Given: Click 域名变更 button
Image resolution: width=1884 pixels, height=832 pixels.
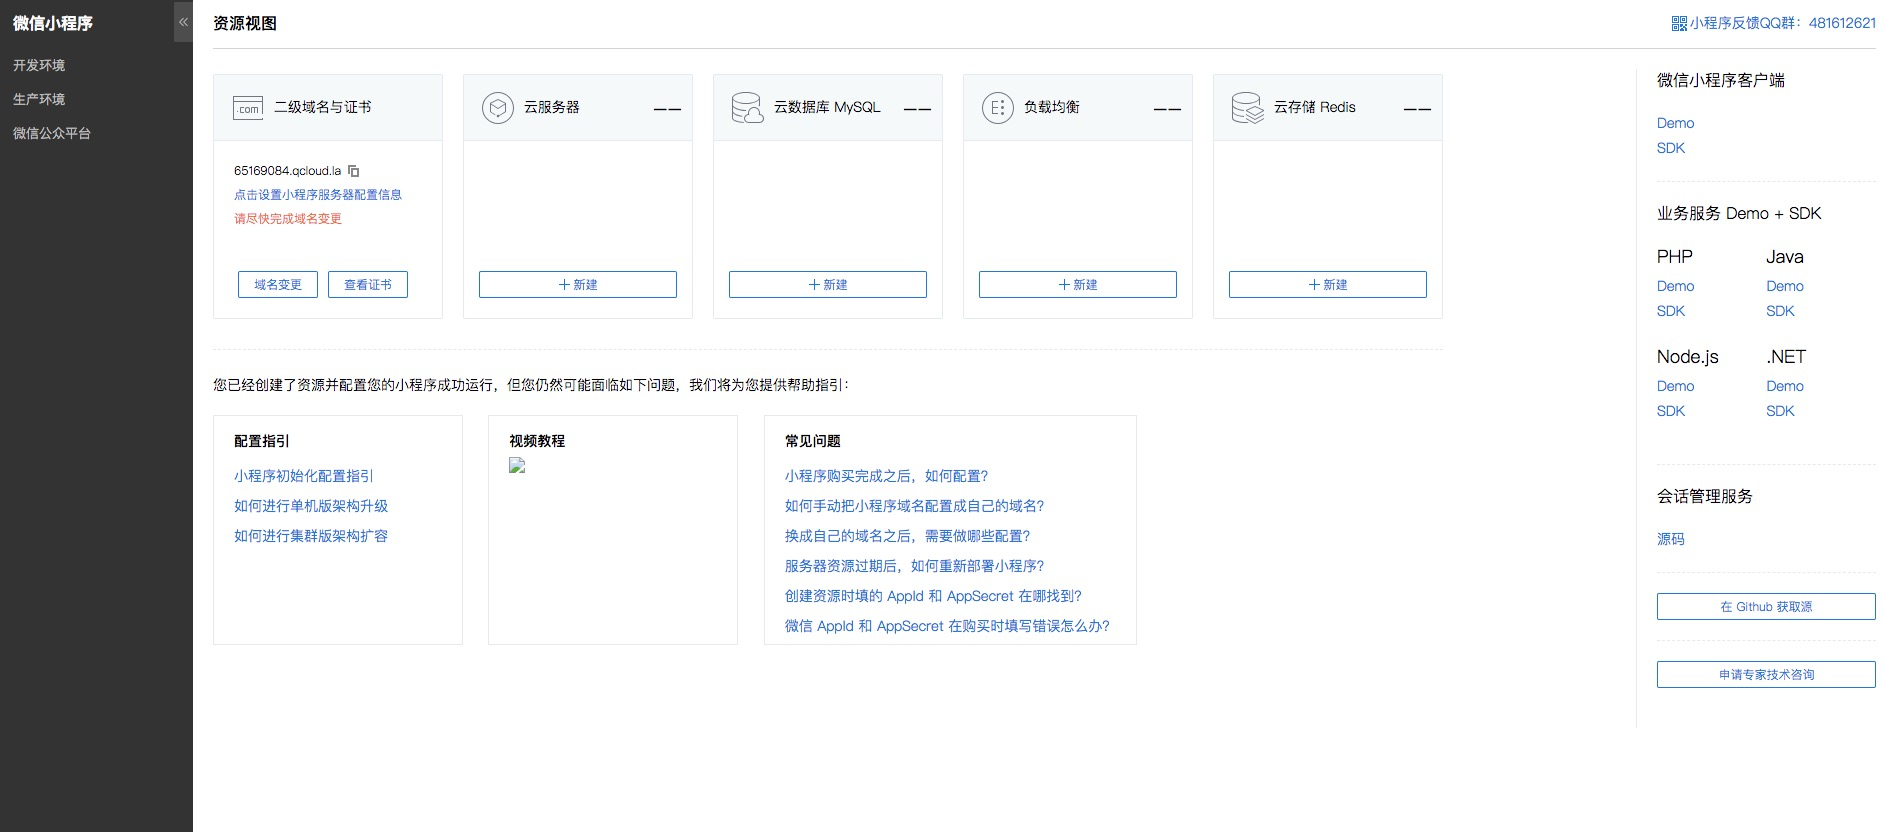Looking at the screenshot, I should point(278,285).
